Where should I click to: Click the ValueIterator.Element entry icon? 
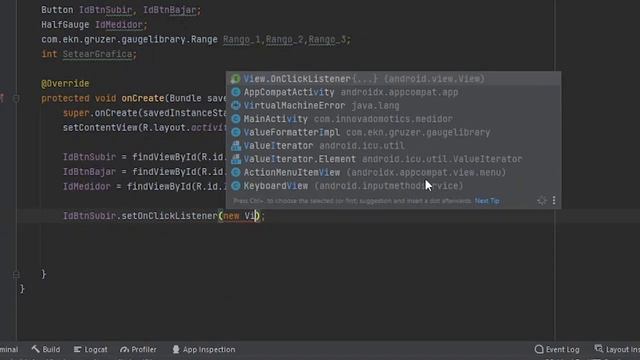click(236, 159)
